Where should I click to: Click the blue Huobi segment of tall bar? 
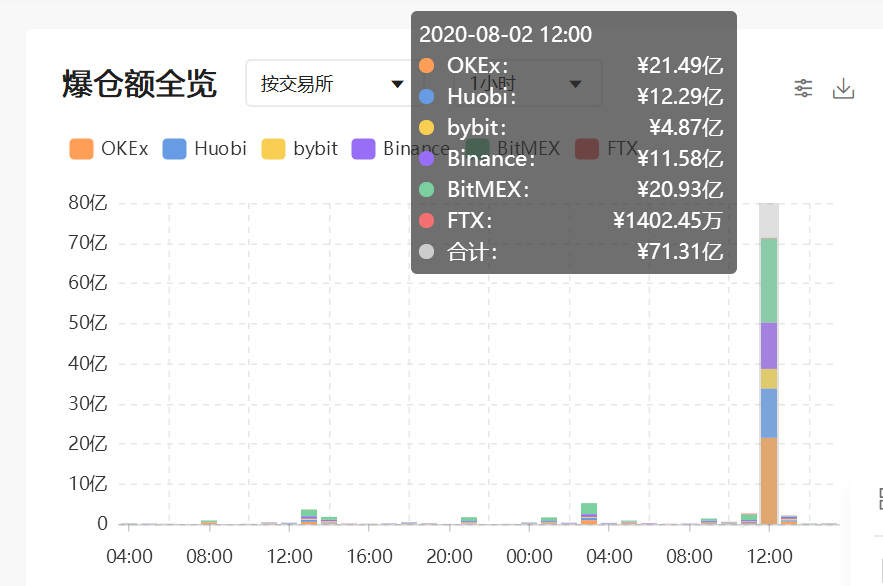click(769, 413)
